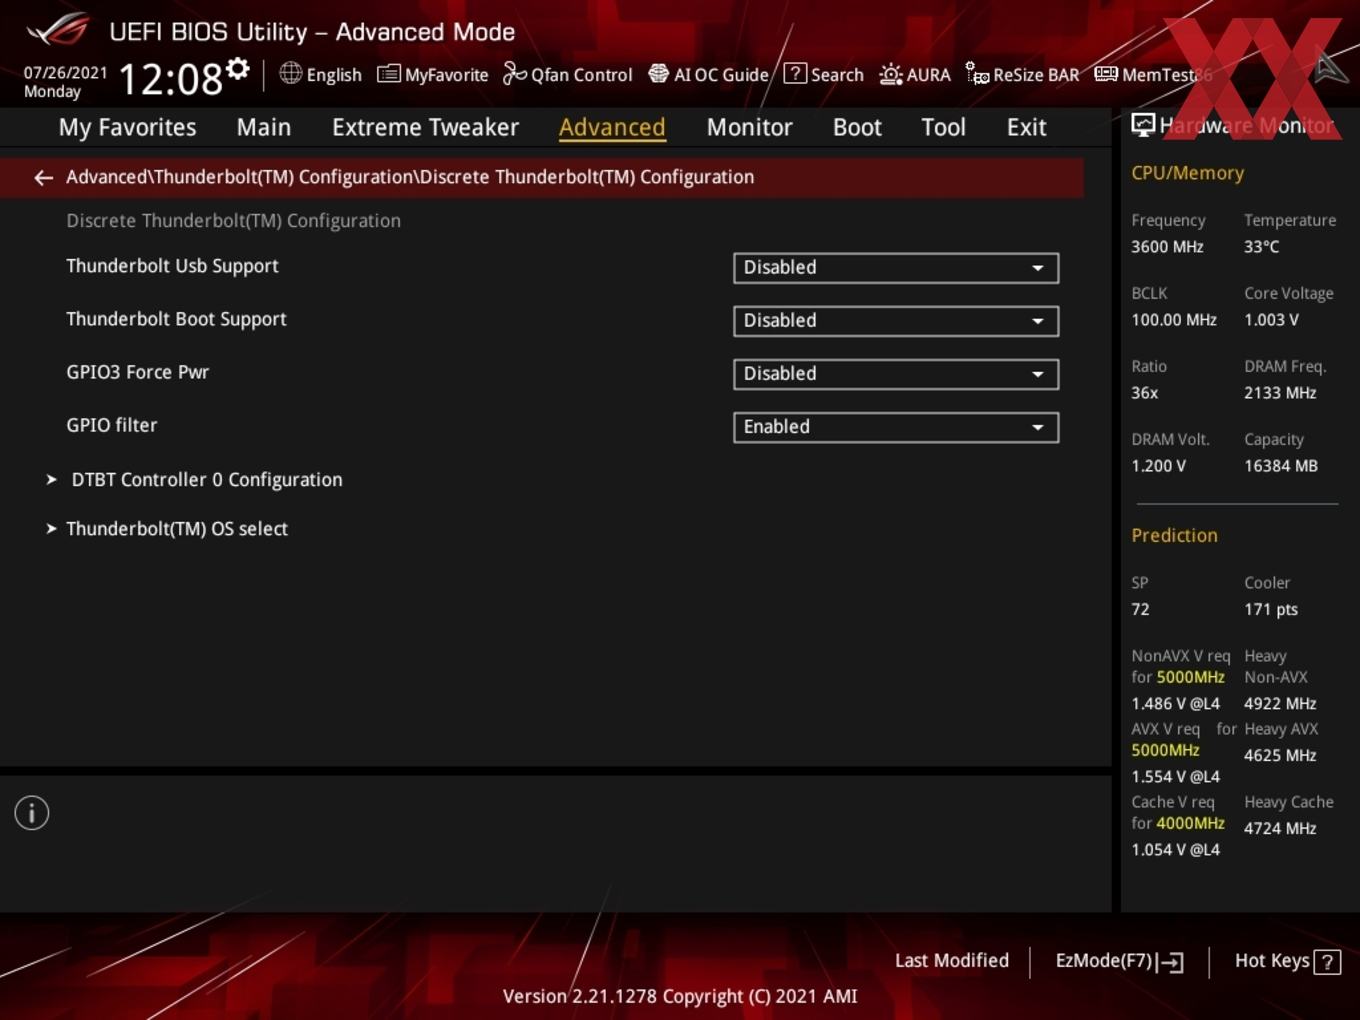Click the Search label
The width and height of the screenshot is (1360, 1020).
[837, 75]
